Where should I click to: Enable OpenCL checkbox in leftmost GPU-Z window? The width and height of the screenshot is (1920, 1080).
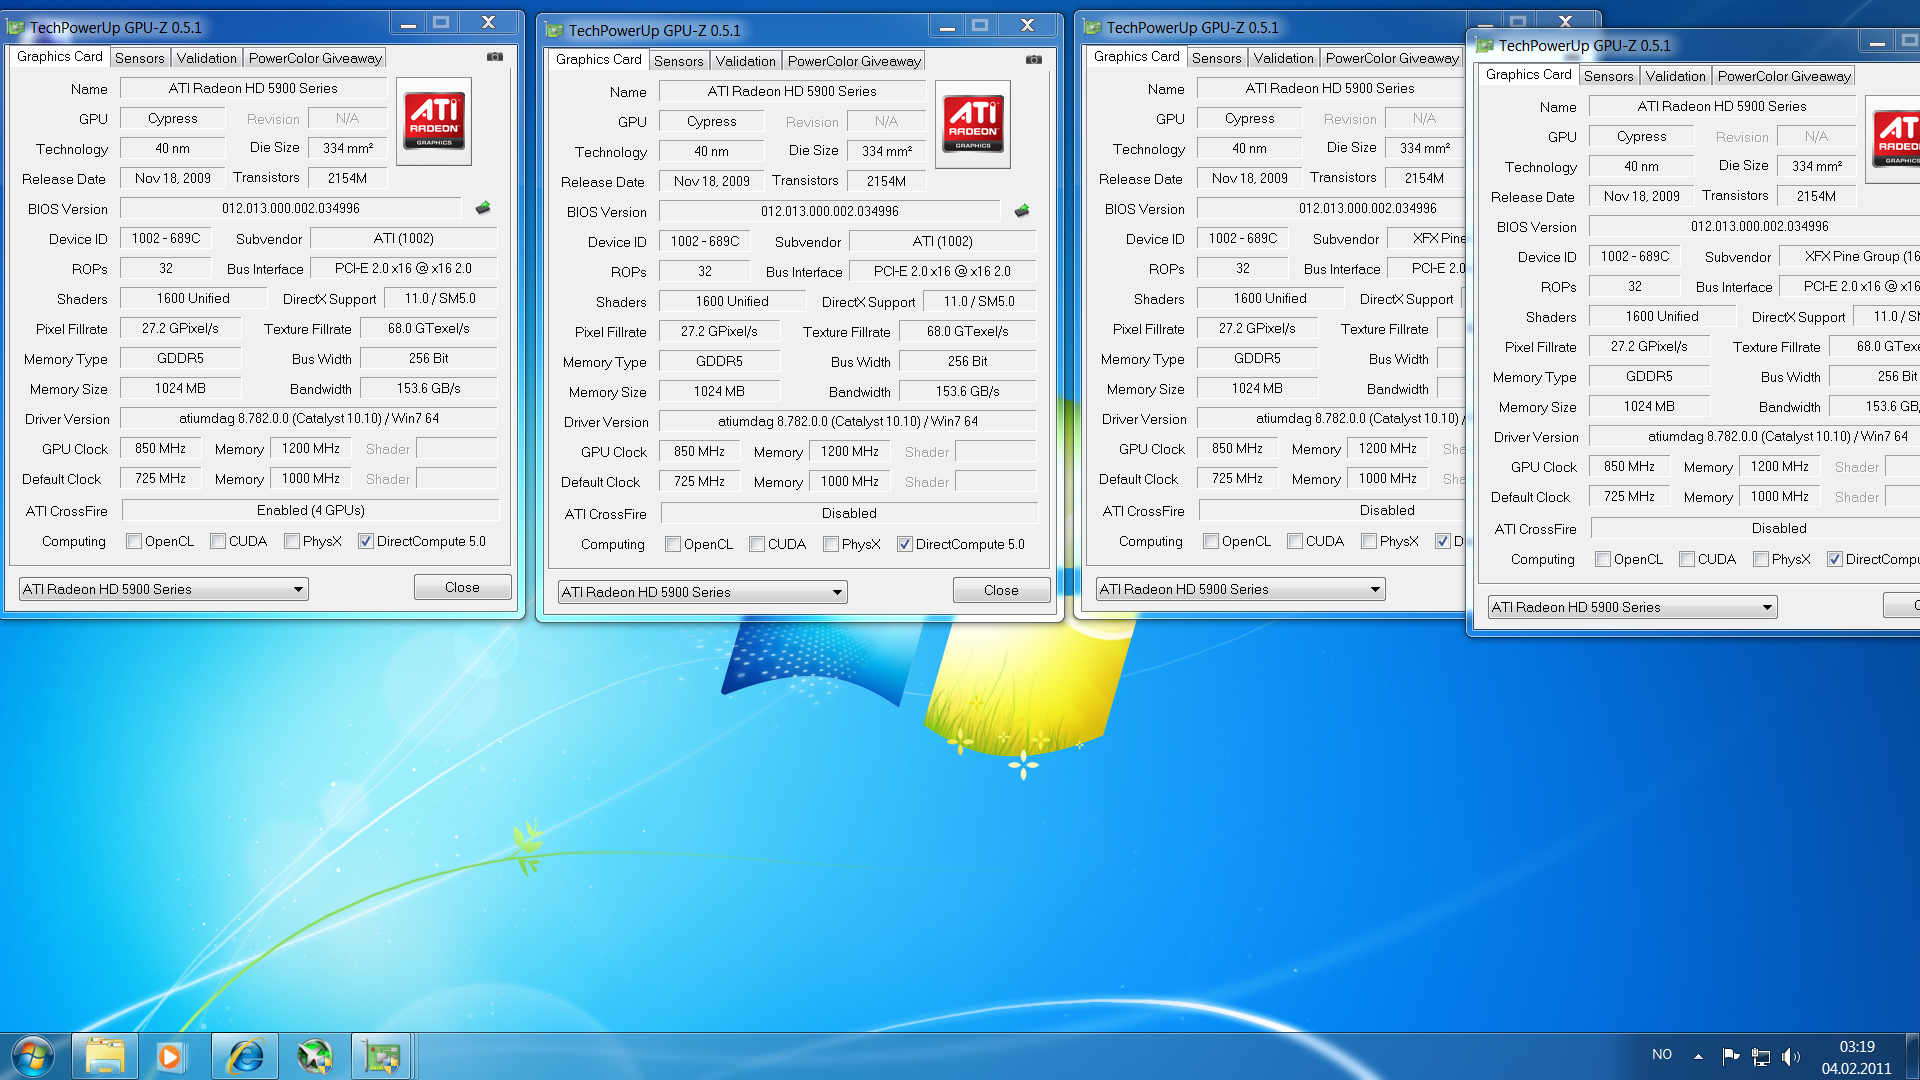point(134,541)
